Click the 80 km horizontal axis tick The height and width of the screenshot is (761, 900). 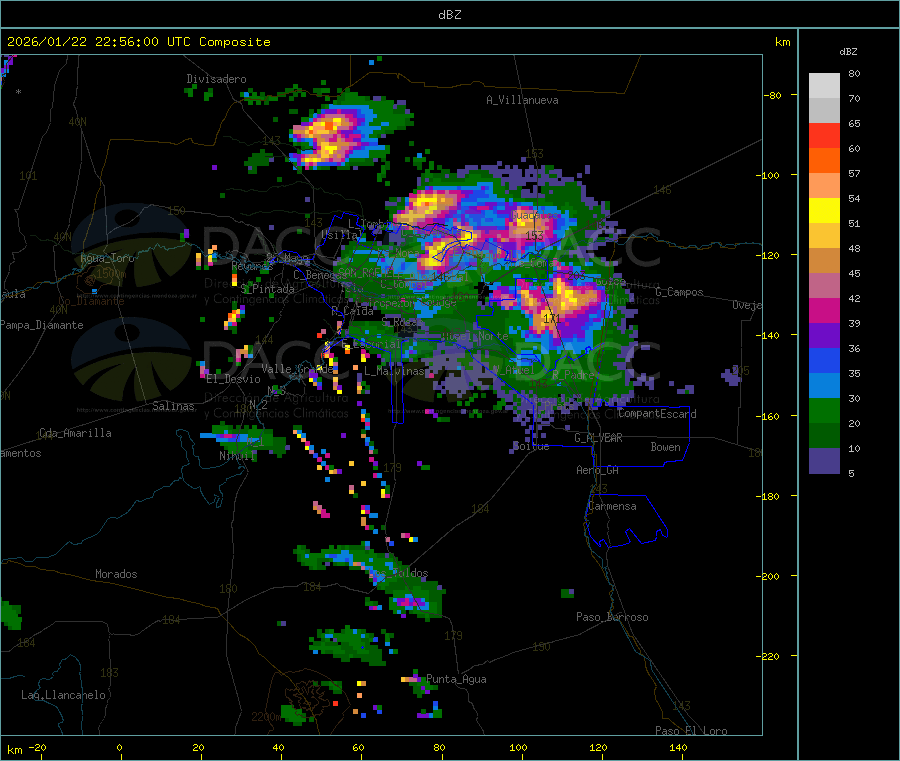click(x=439, y=747)
